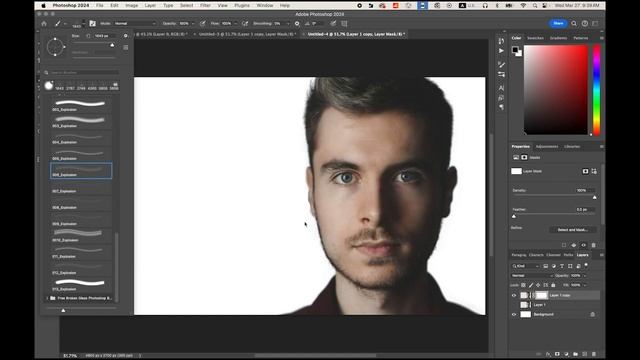The height and width of the screenshot is (360, 640).
Task: Open the Layer menu
Action: point(150,6)
